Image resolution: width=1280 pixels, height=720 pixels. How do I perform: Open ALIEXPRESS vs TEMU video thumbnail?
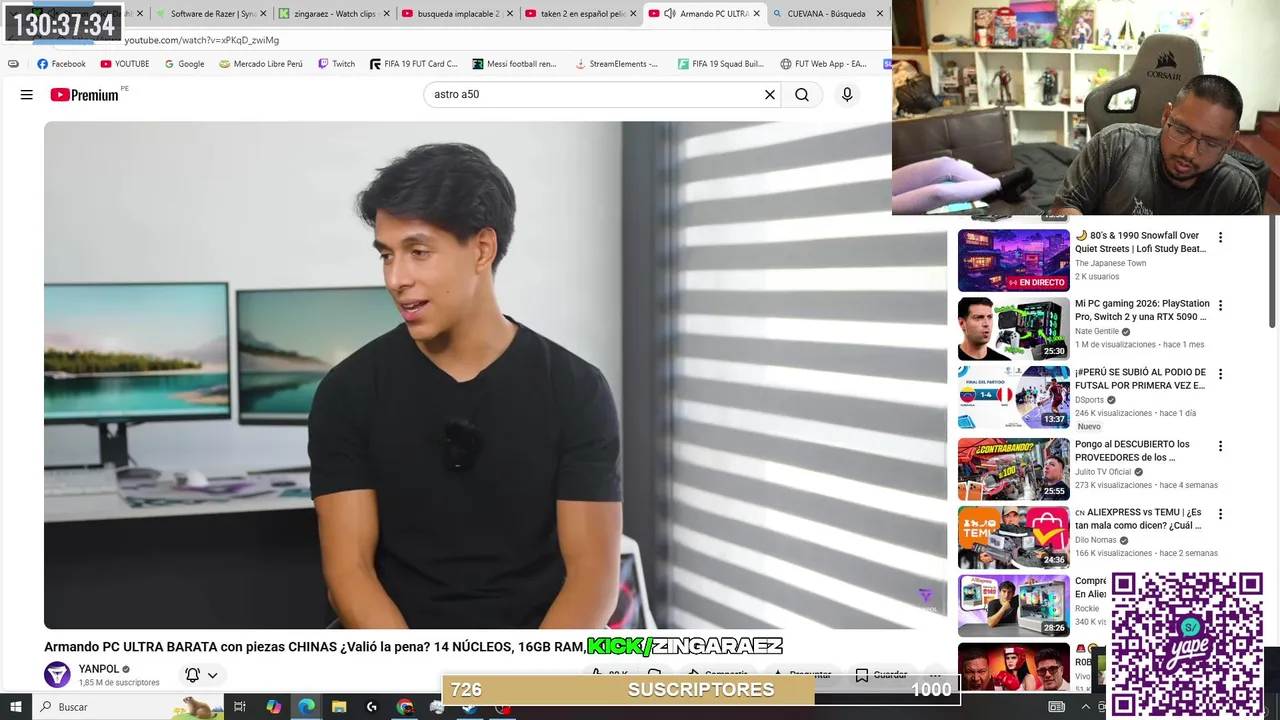click(x=1013, y=537)
